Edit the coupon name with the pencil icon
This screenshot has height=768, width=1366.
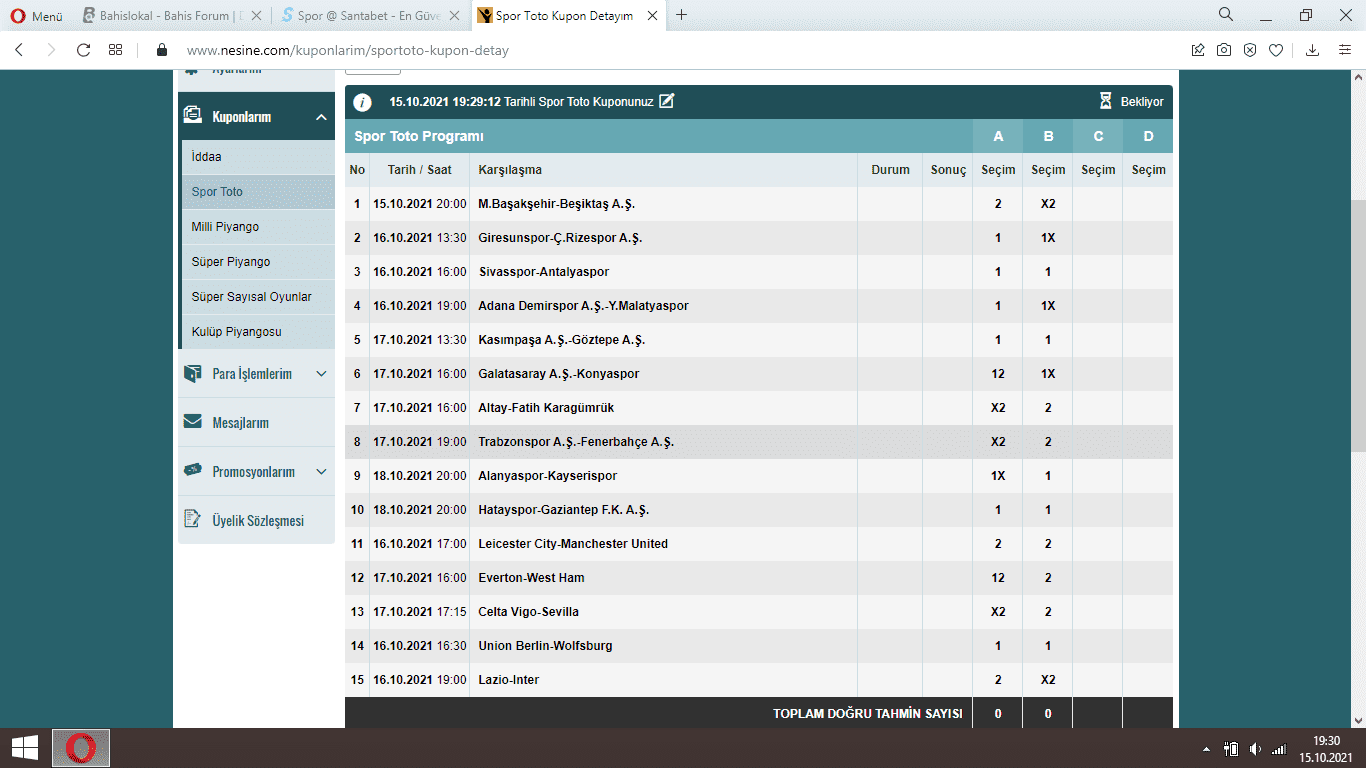click(x=667, y=101)
